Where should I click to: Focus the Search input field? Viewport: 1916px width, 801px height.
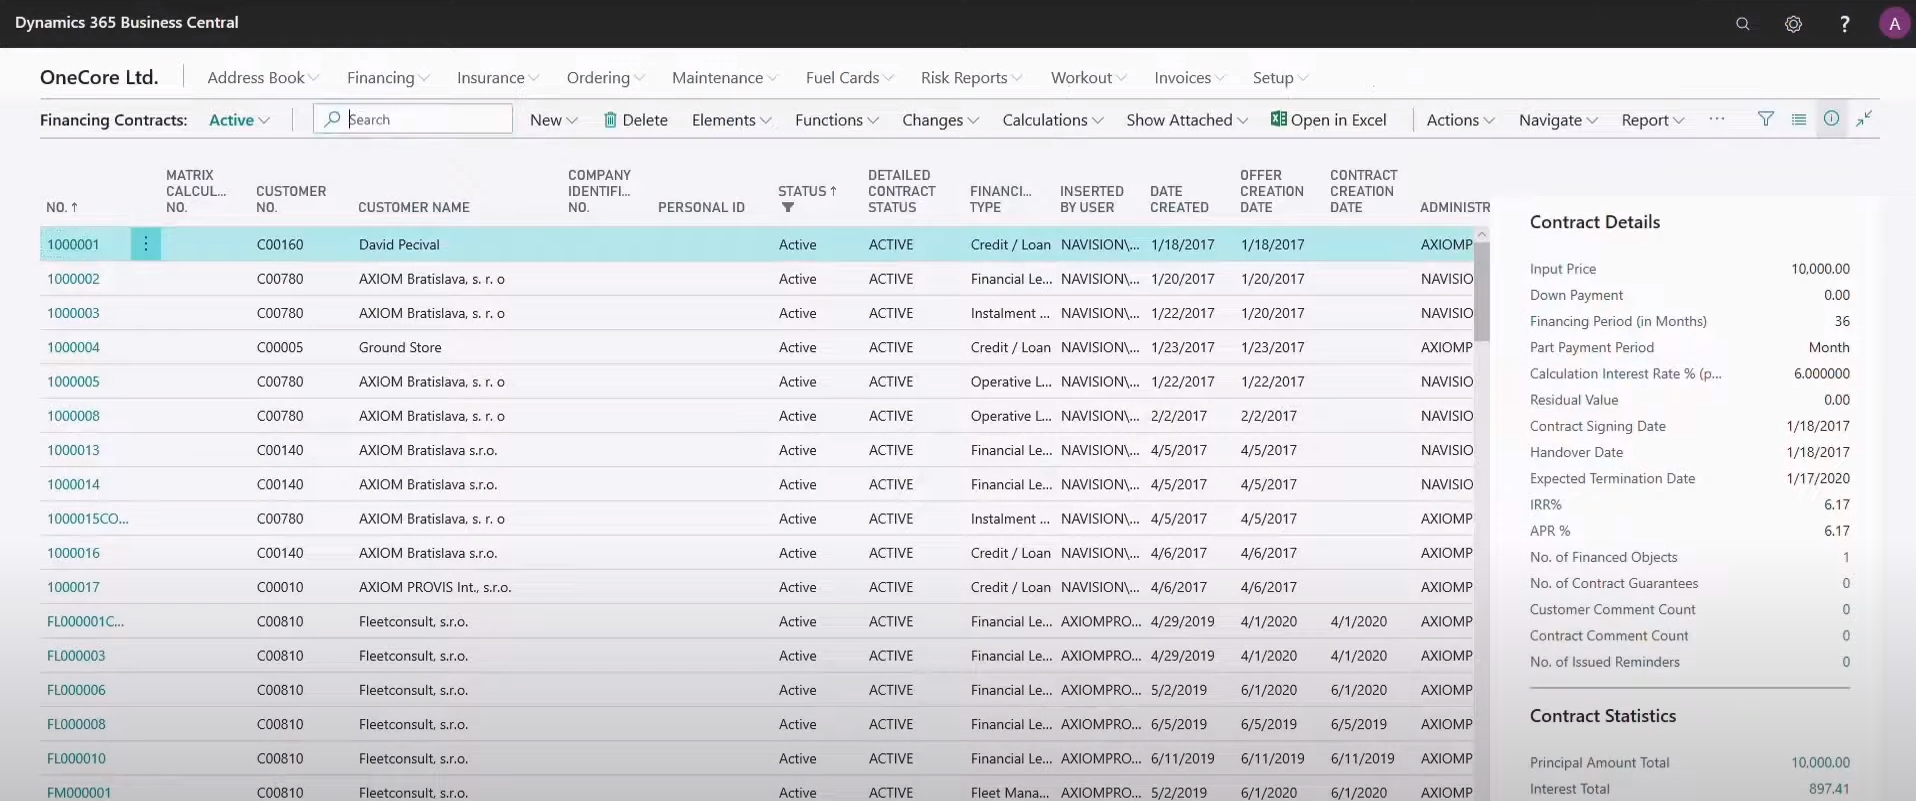(413, 119)
